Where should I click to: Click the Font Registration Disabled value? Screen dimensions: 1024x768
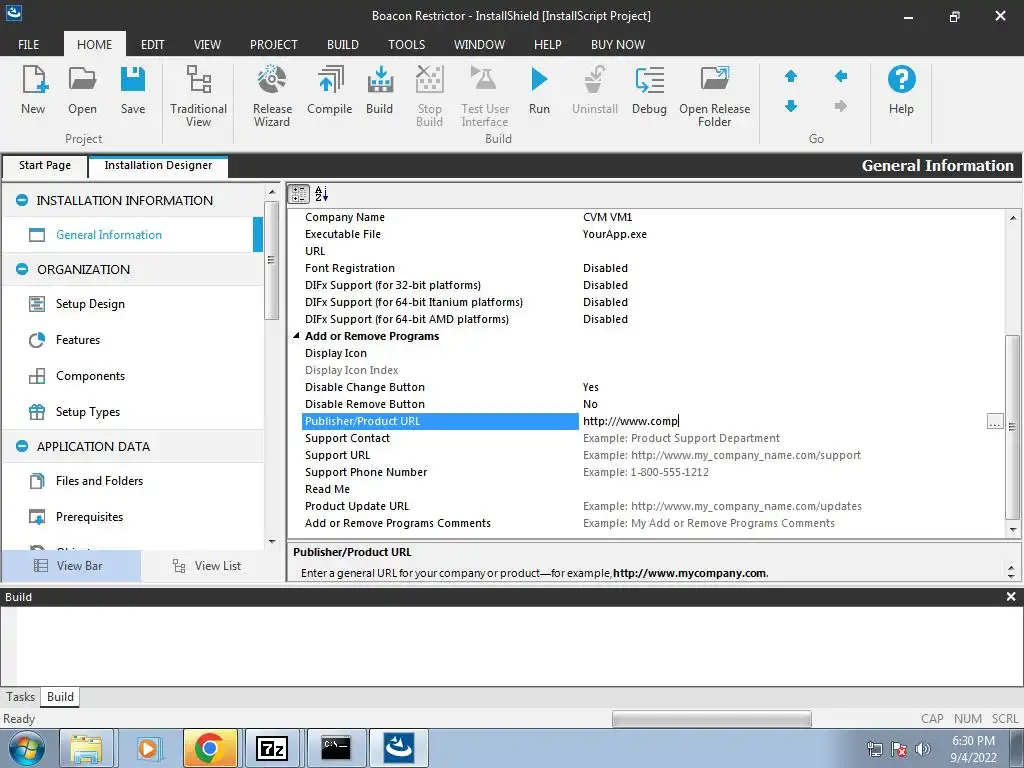point(605,268)
